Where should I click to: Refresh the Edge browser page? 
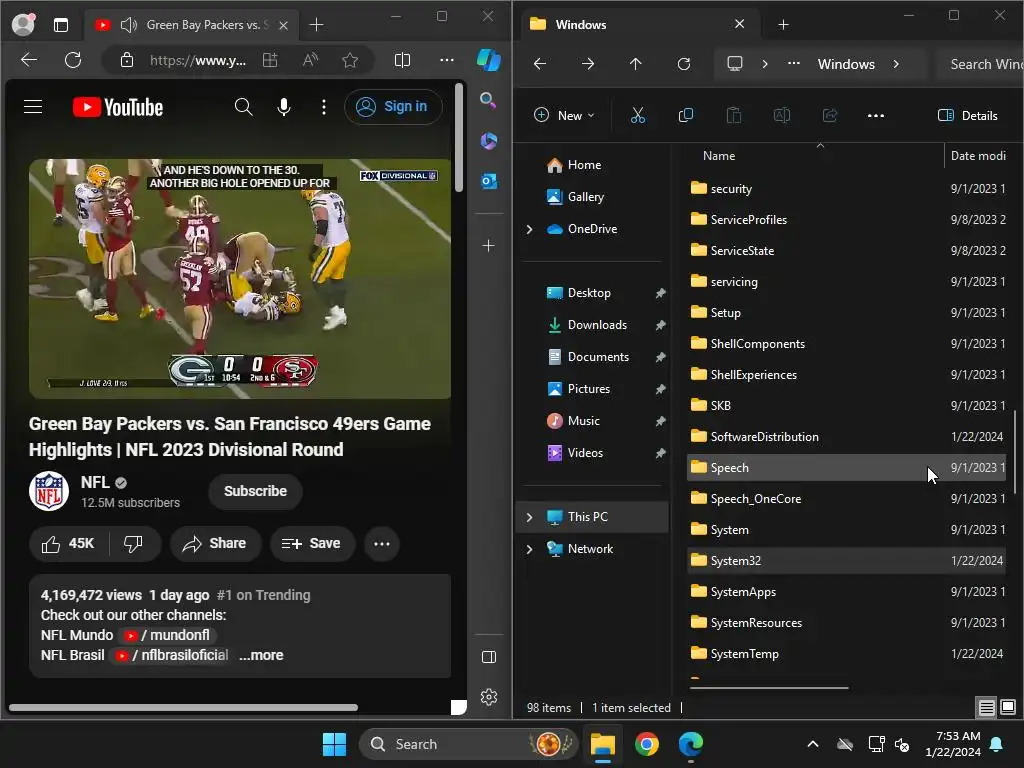(x=73, y=60)
